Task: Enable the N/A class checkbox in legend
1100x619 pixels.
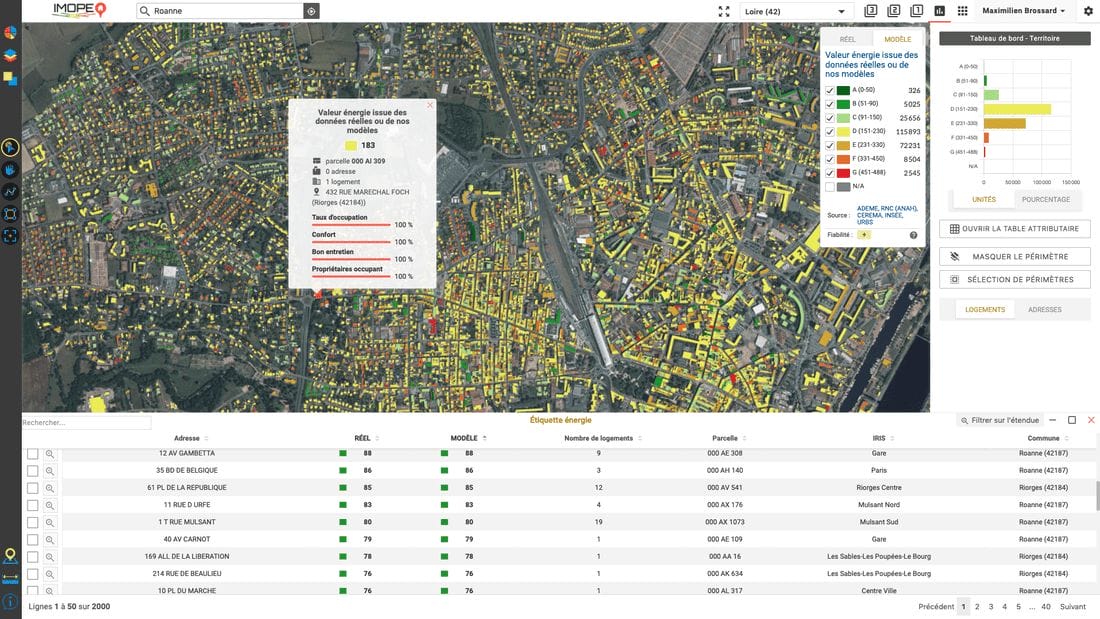Action: (x=830, y=186)
